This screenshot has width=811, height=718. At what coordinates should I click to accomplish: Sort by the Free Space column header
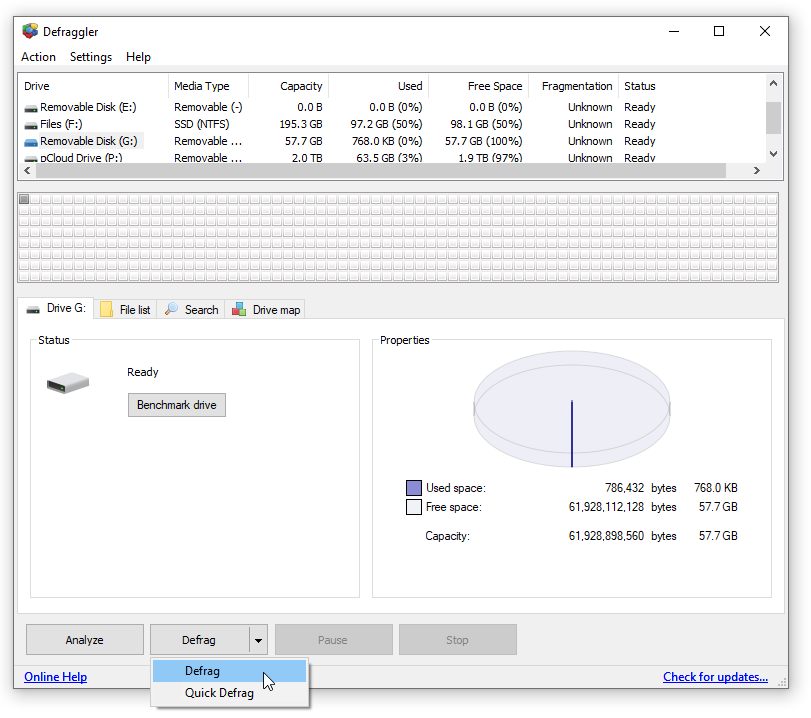[478, 86]
